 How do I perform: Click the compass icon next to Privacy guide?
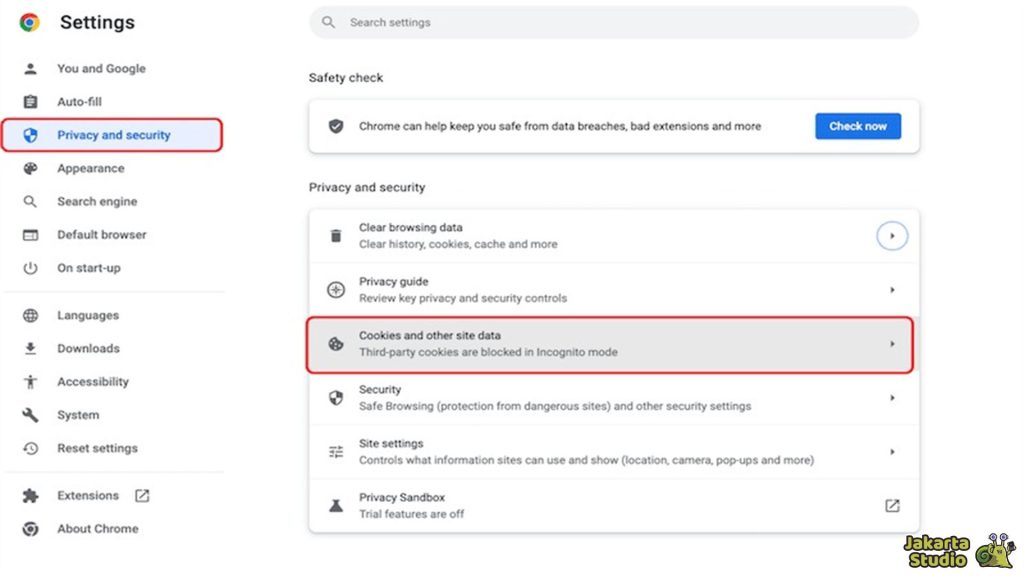336,290
